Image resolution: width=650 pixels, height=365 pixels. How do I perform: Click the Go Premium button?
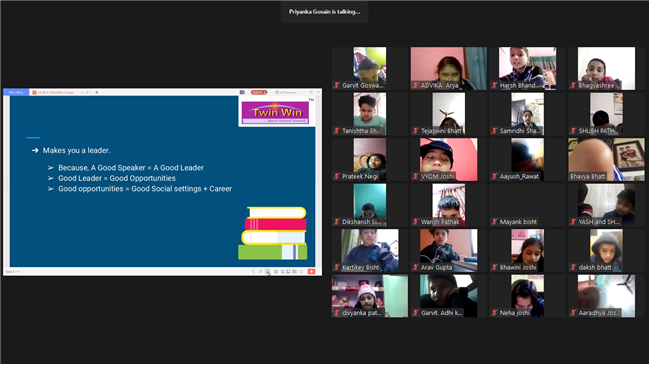coord(286,92)
